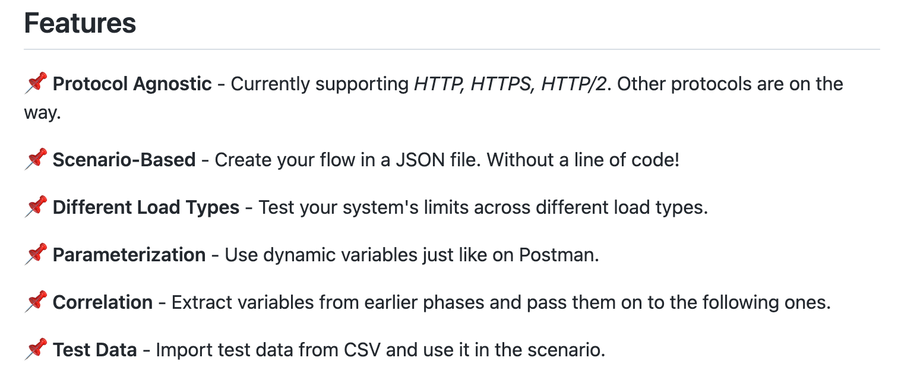Screen dimensions: 898x386
Task: Click the Features heading
Action: tap(80, 23)
